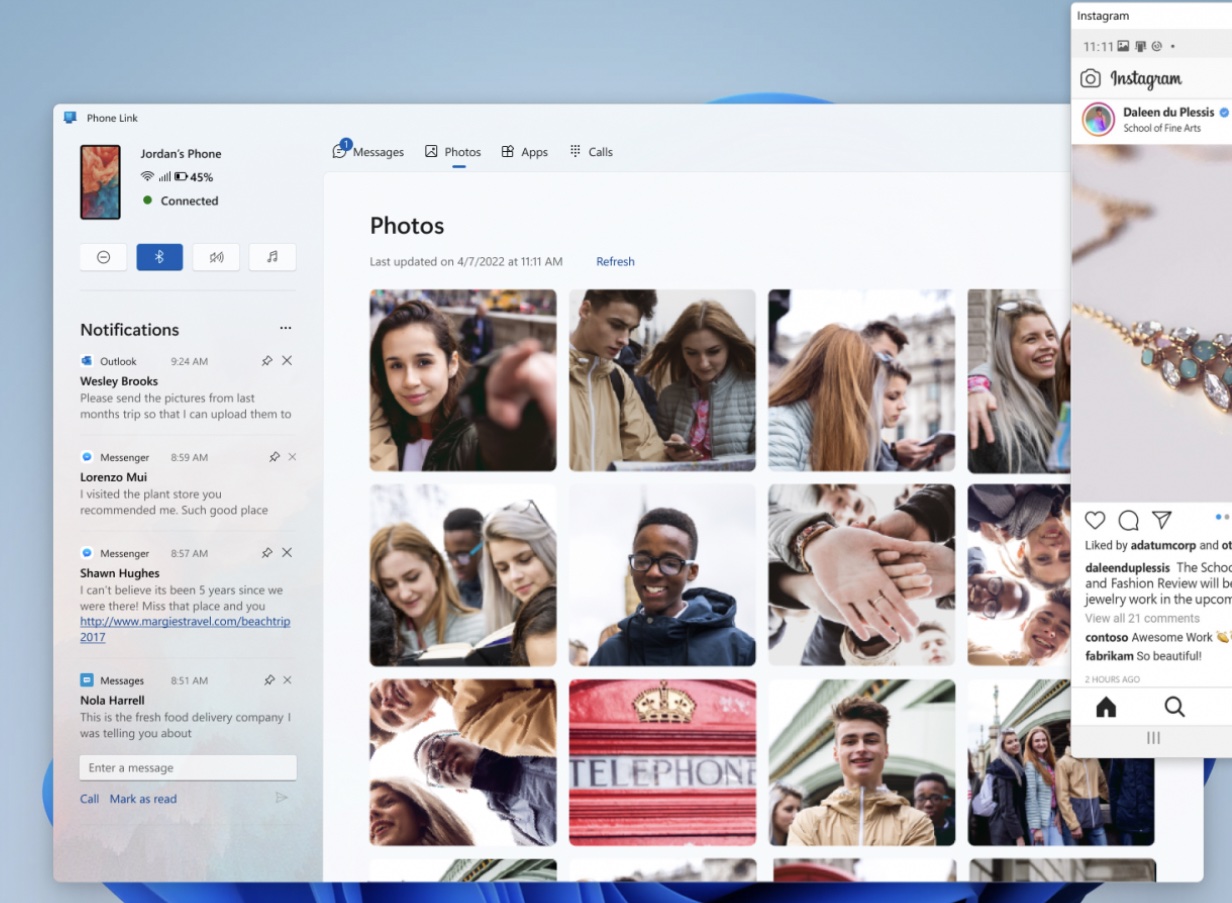Open photo of friends huddled from below
1232x903 pixels.
[x=463, y=762]
